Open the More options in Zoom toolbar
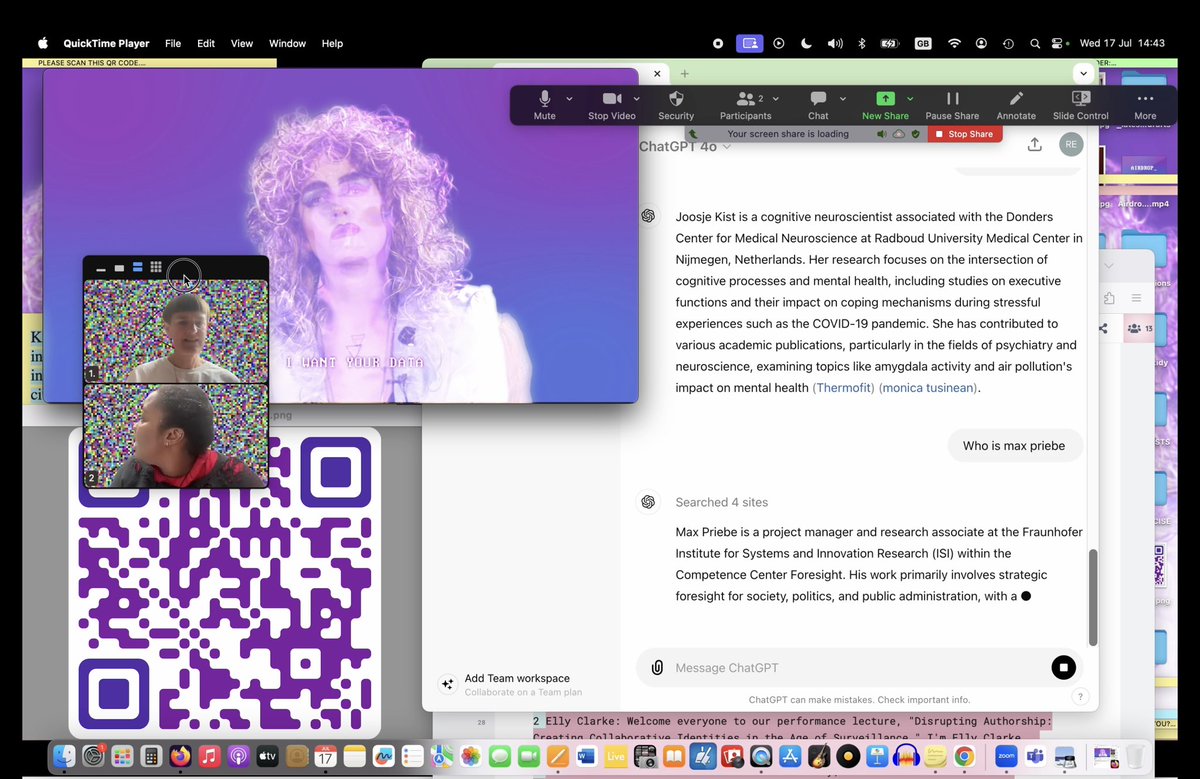 [x=1145, y=105]
